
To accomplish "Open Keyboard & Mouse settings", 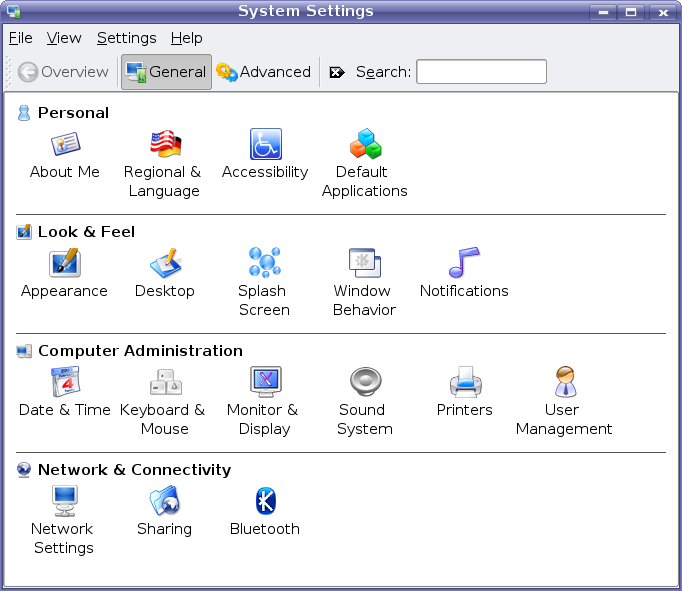I will coord(164,384).
